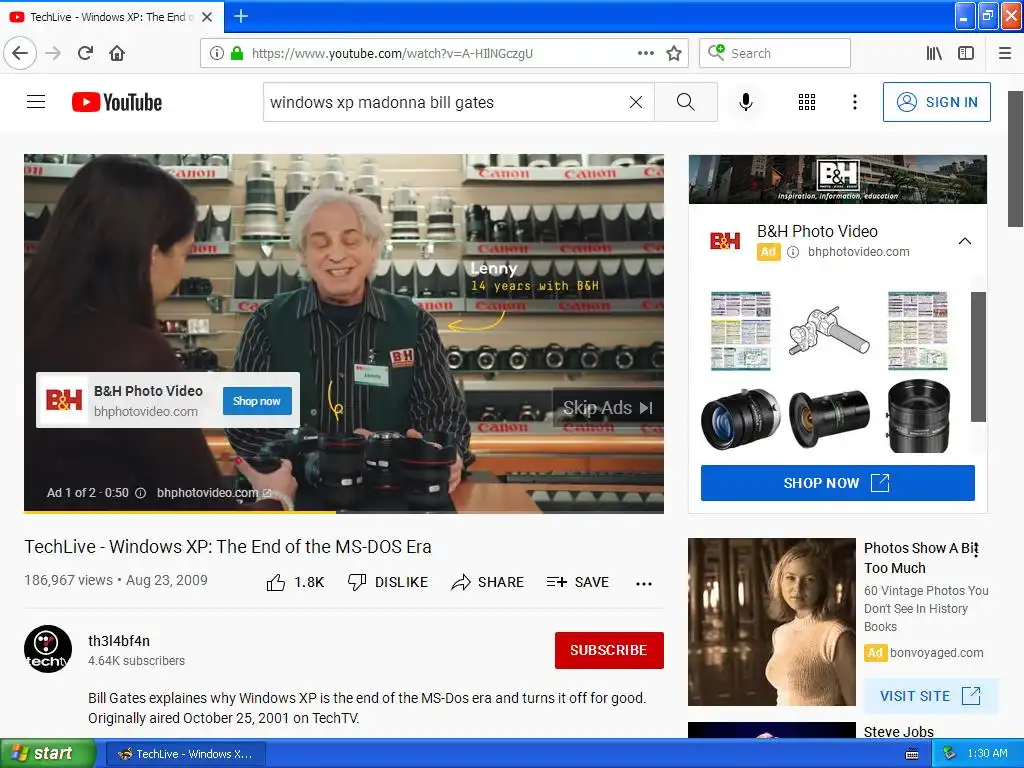The height and width of the screenshot is (768, 1024).
Task: Open the Windows start menu
Action: pyautogui.click(x=48, y=754)
